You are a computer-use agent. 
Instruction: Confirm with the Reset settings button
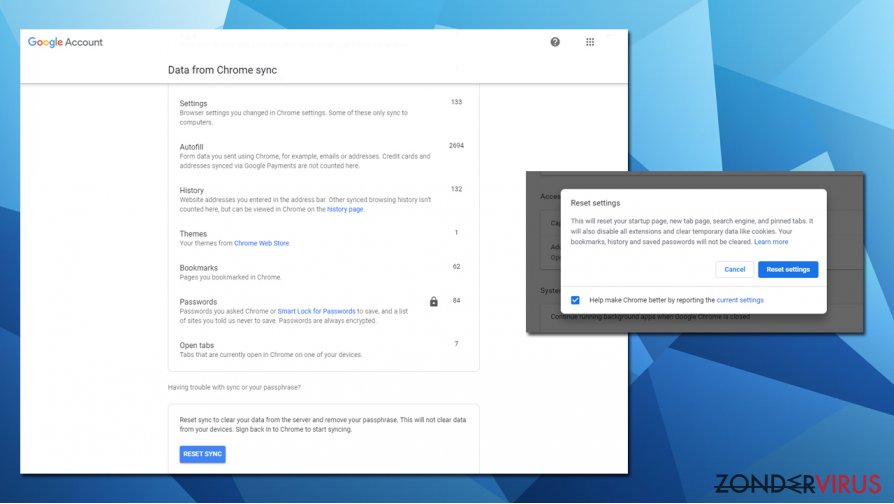pos(788,269)
